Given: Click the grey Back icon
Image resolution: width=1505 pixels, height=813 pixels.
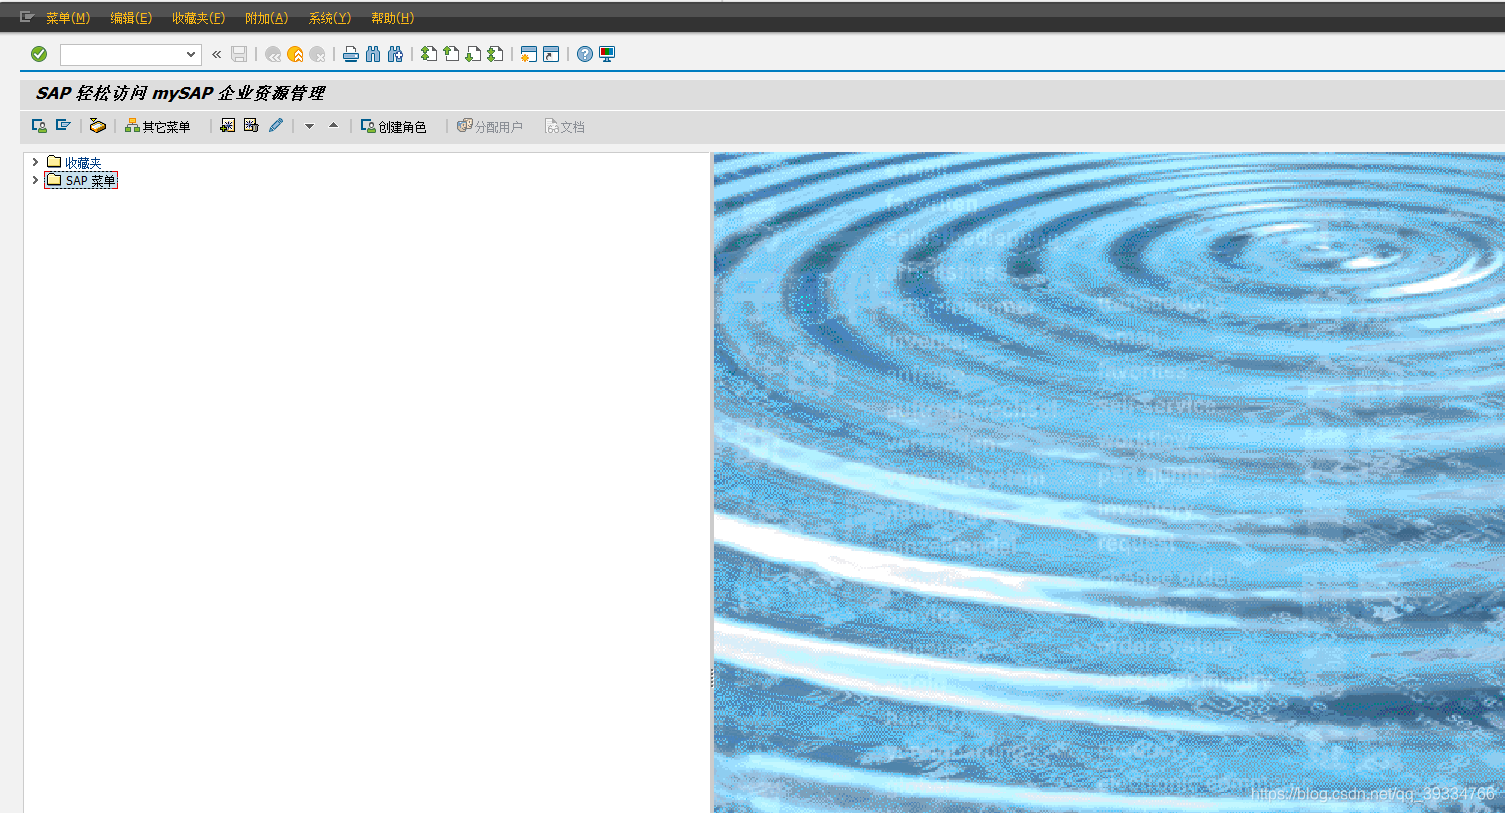Looking at the screenshot, I should pos(273,54).
